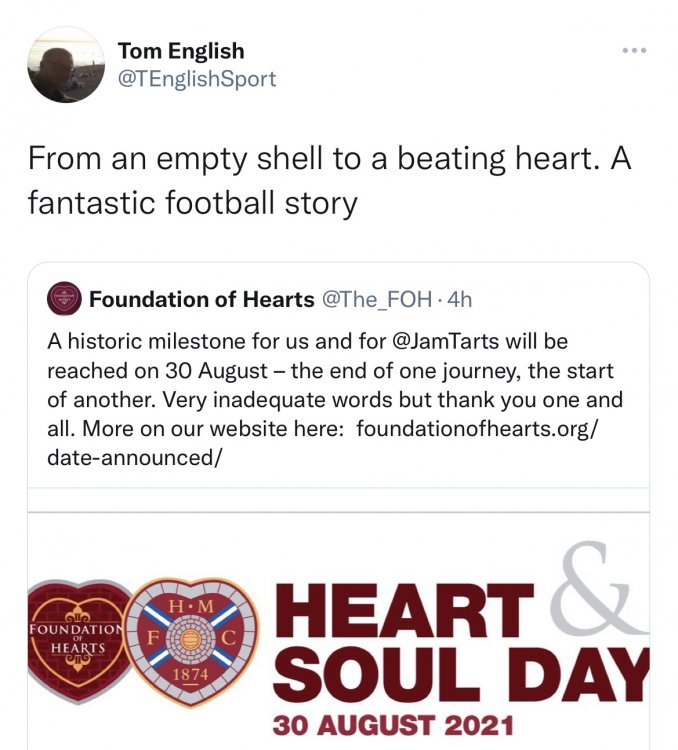The height and width of the screenshot is (750, 678).
Task: Click the Foundation of Hearts crest logo
Action: coord(79,641)
